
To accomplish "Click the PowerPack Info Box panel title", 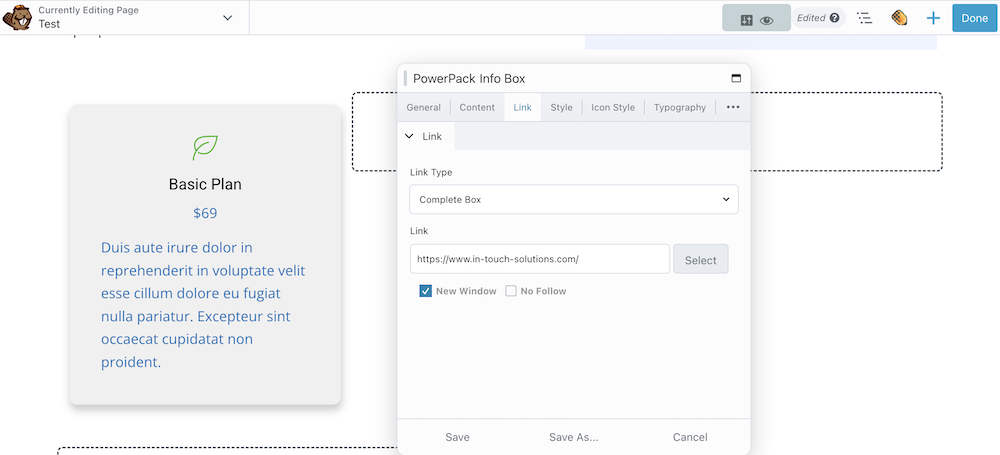I will 469,78.
